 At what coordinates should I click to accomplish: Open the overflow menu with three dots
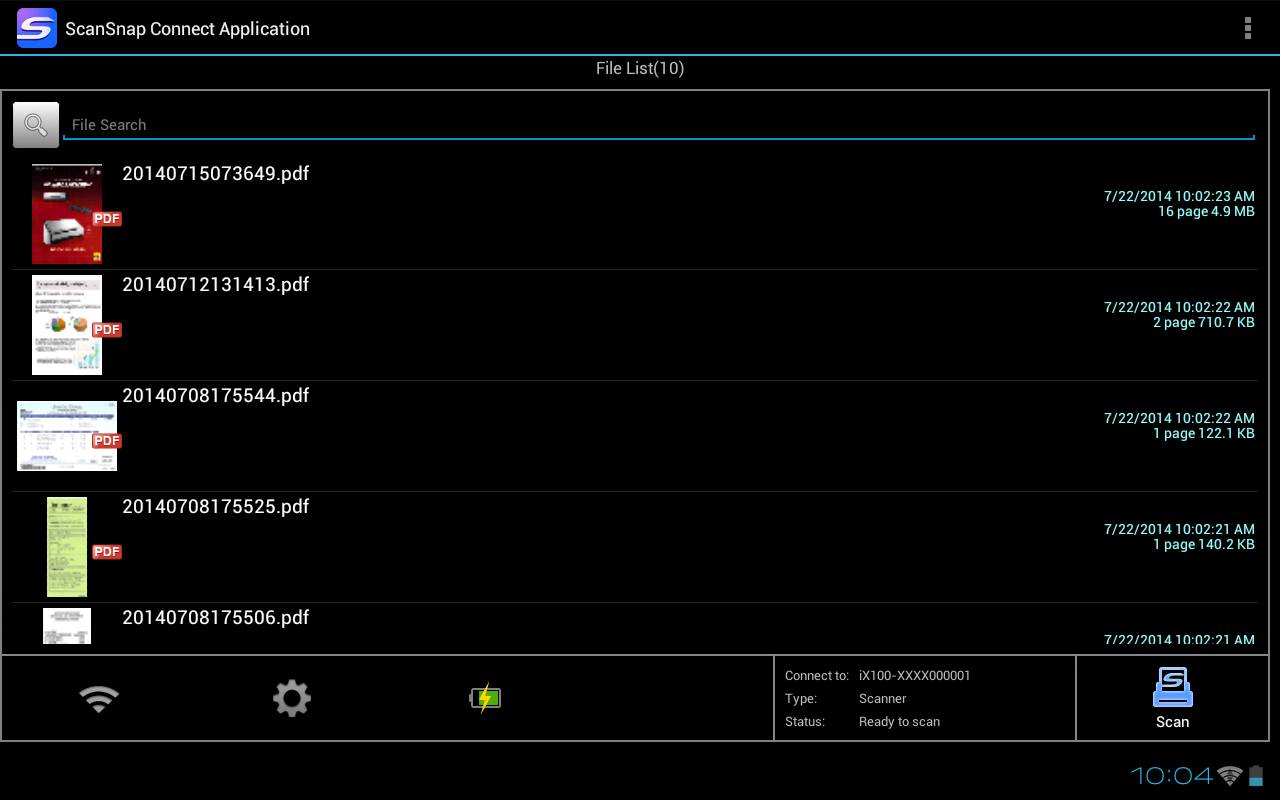(1247, 28)
